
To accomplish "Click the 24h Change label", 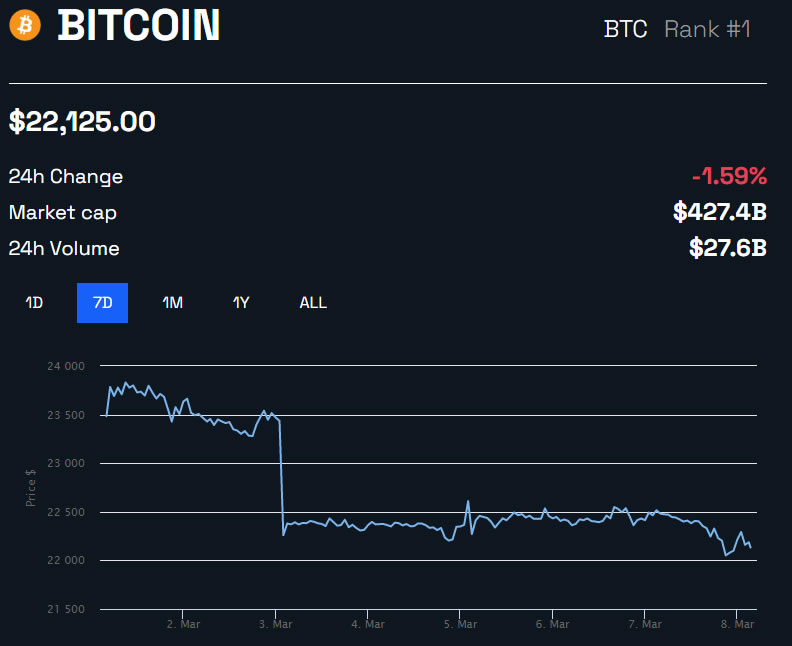I will coord(66,177).
